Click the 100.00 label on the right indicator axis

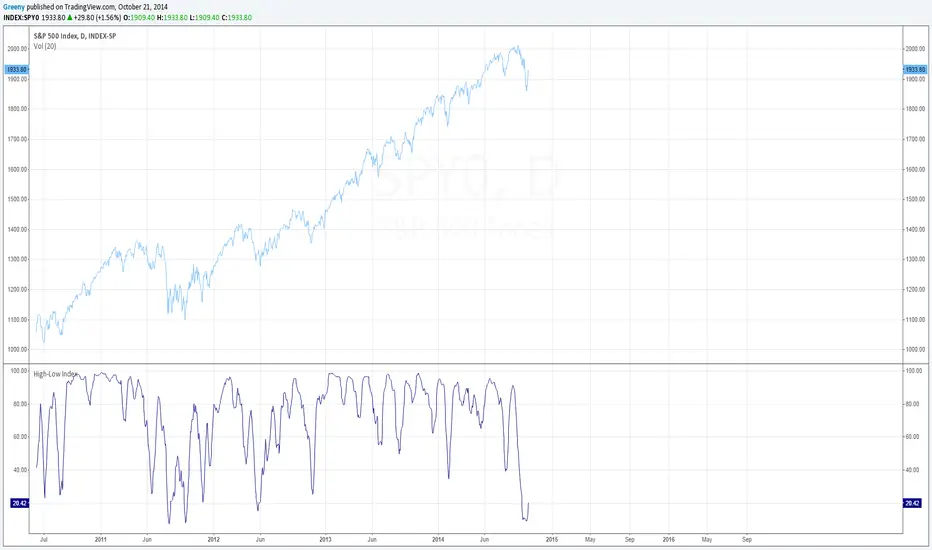tap(914, 370)
